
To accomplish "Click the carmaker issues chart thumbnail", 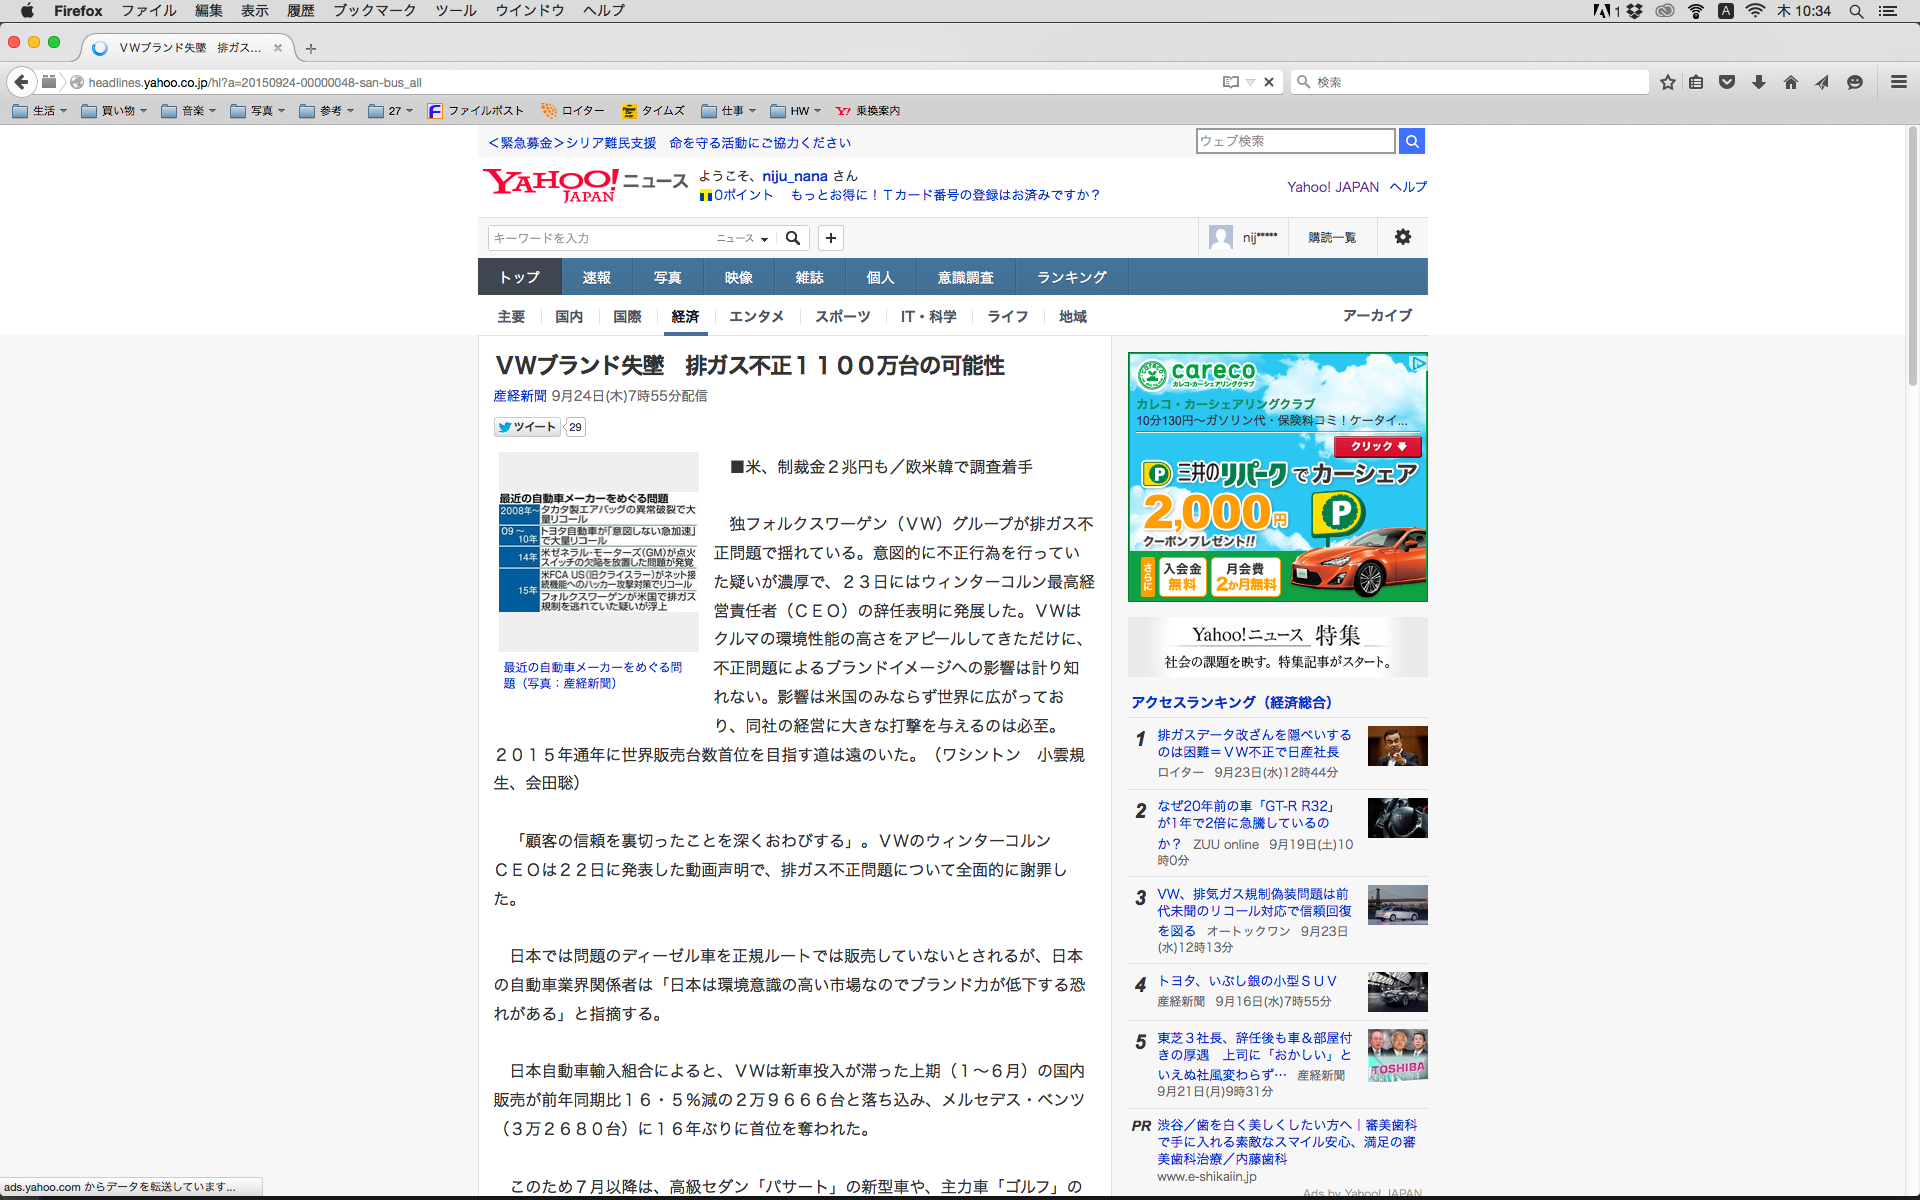I will [x=598, y=552].
